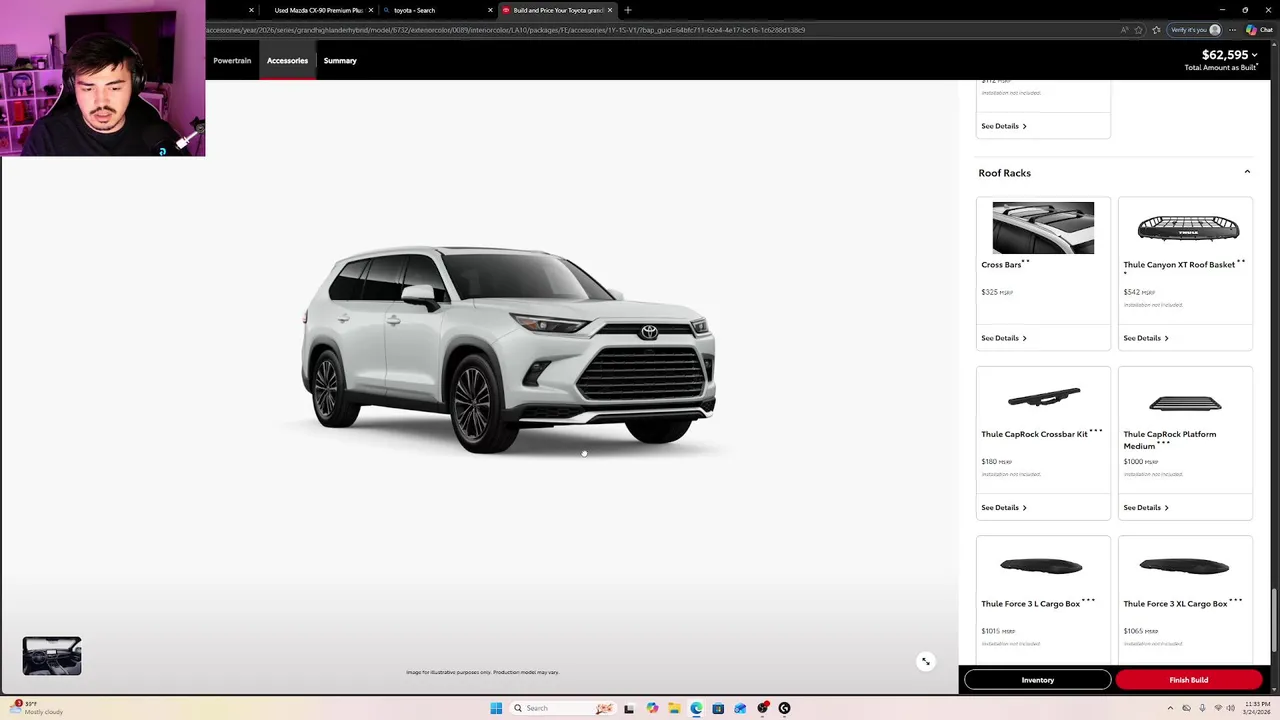
Task: Open the Powertrain step tab
Action: click(x=232, y=61)
